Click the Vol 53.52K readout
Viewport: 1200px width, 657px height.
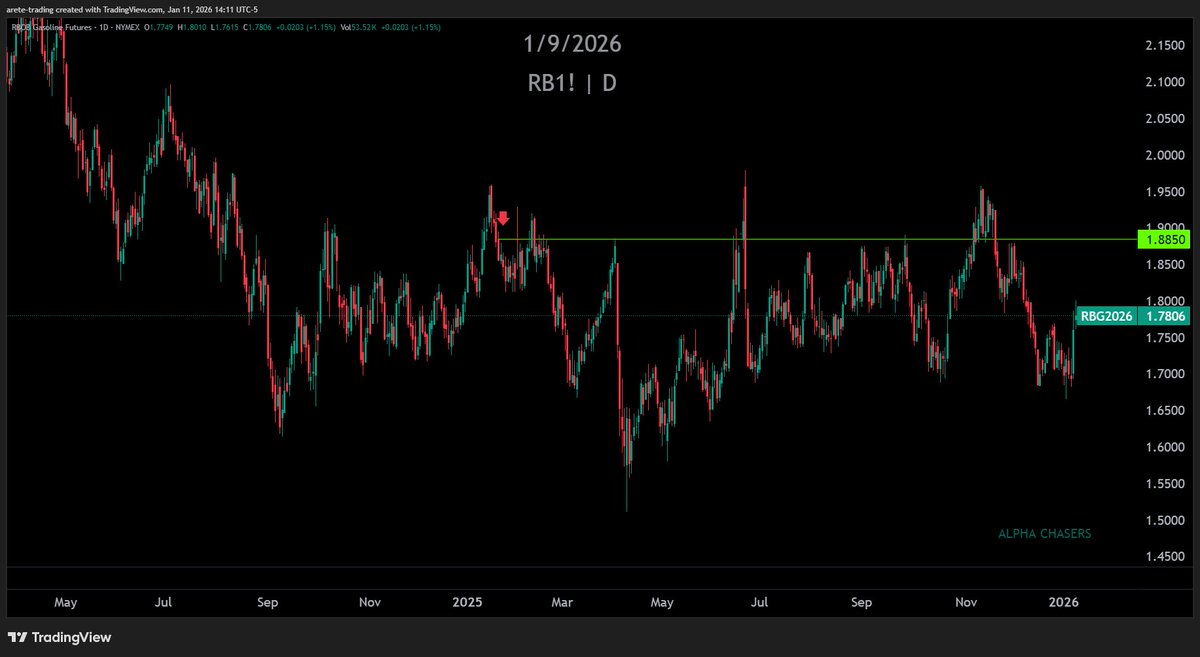click(x=360, y=28)
